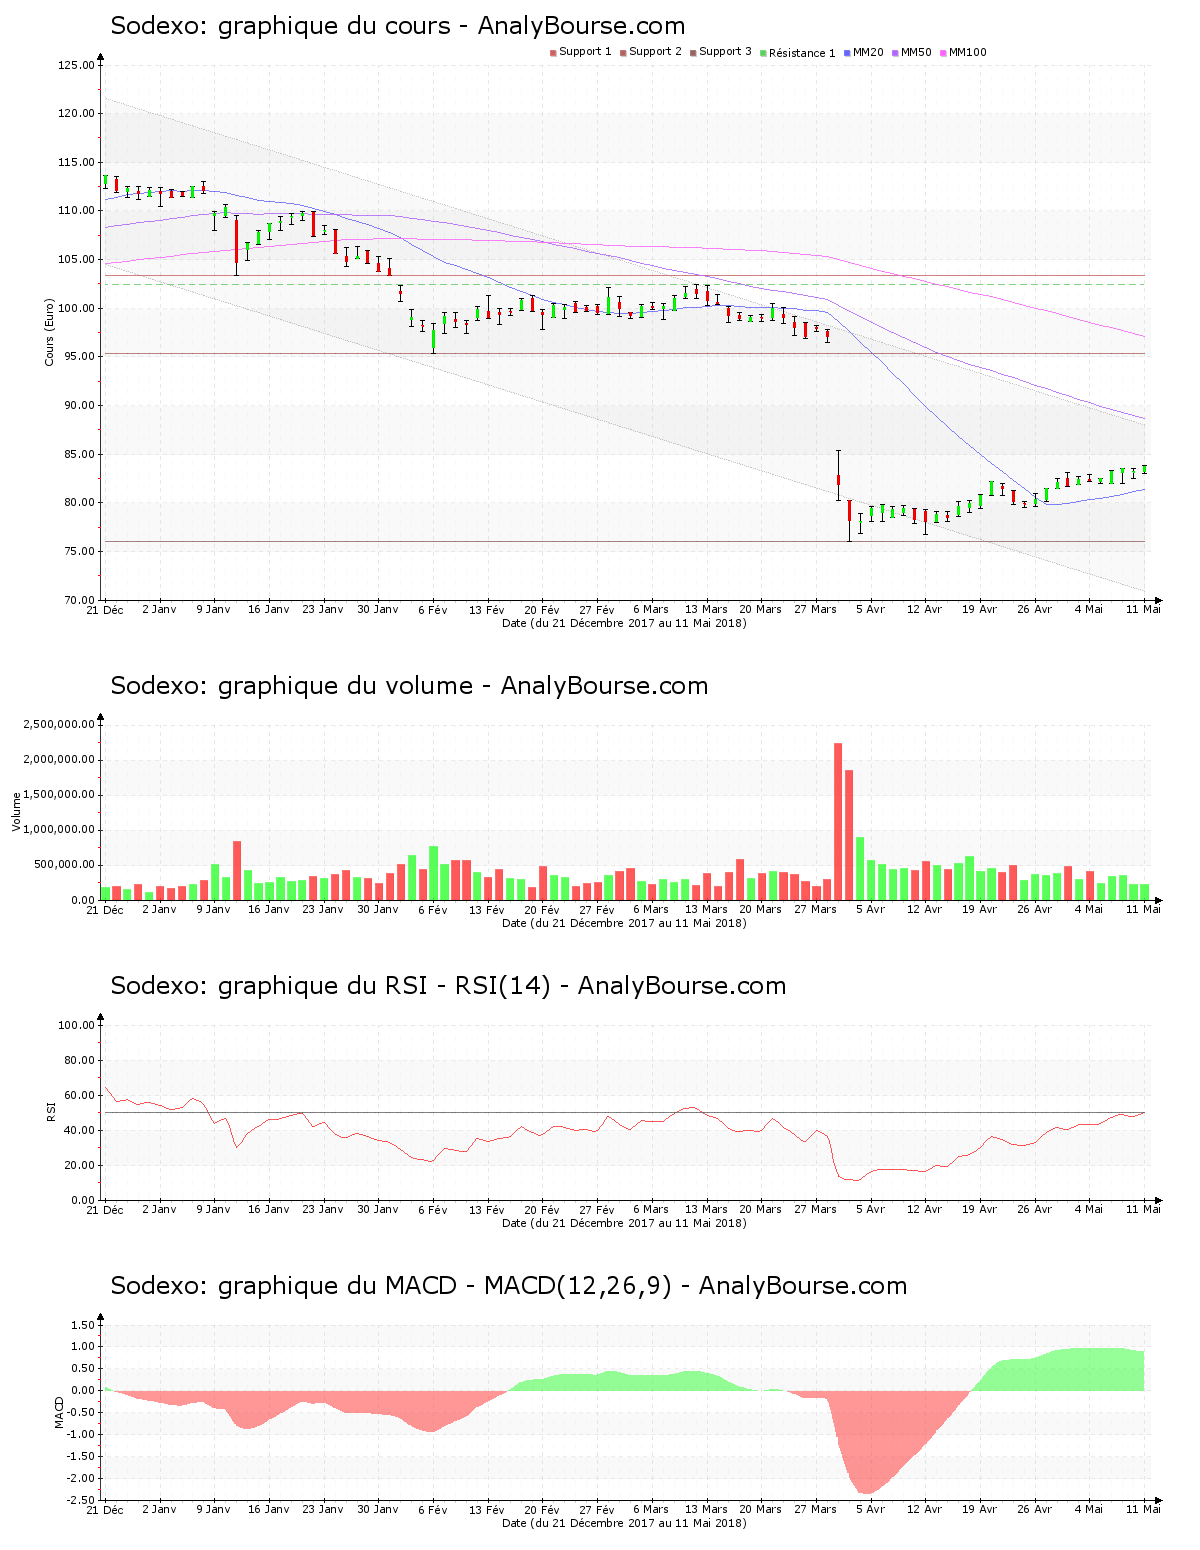The width and height of the screenshot is (1200, 1550).
Task: Select the "Résistance 1" legend label
Action: [802, 53]
